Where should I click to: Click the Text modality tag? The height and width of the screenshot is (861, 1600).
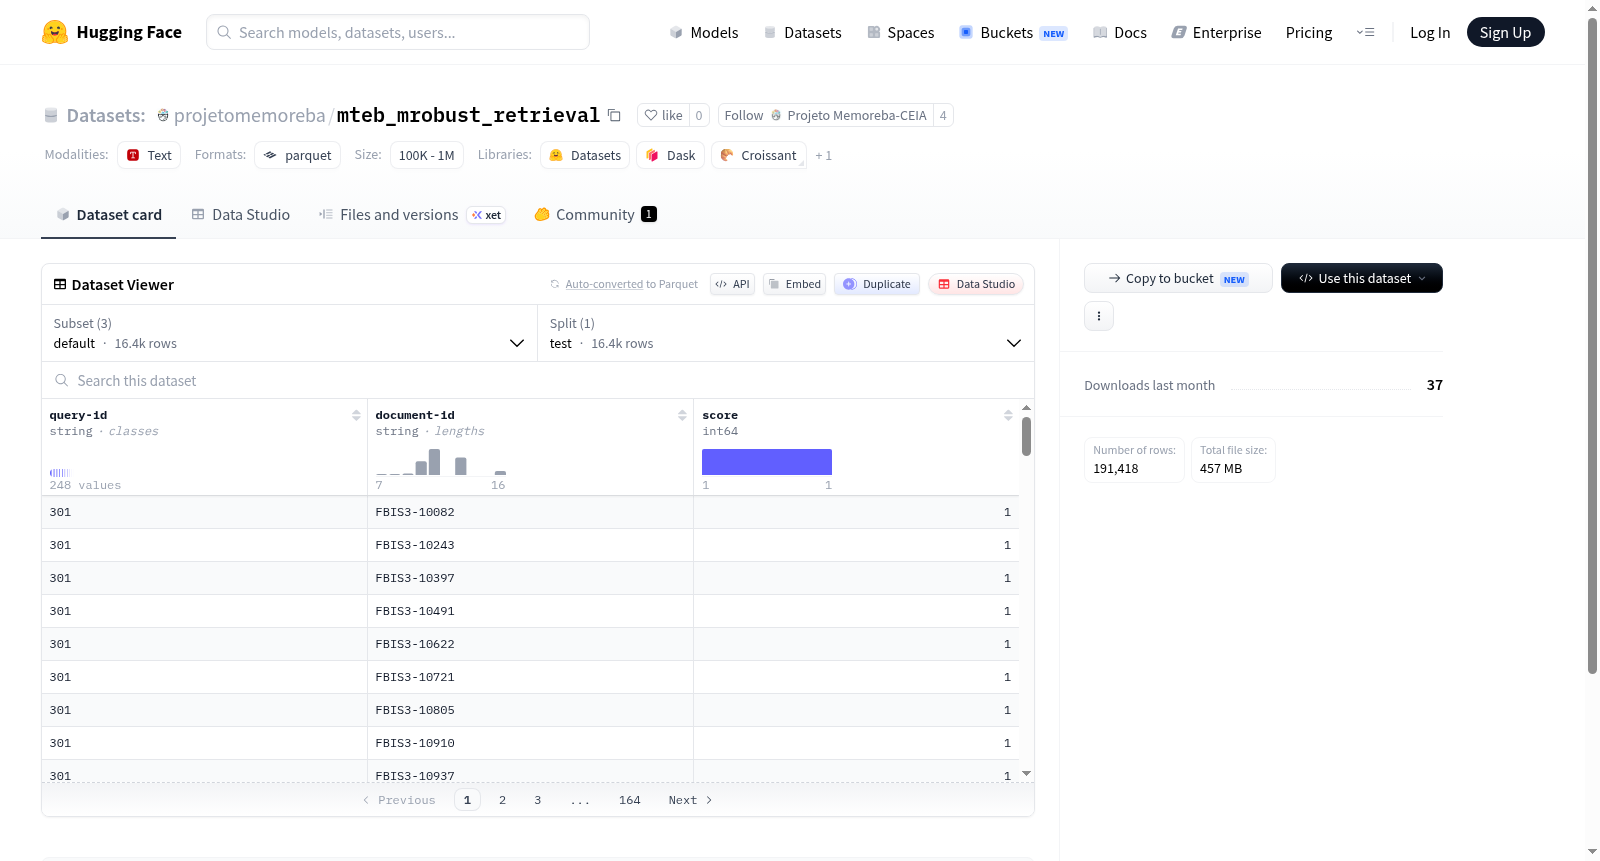149,155
